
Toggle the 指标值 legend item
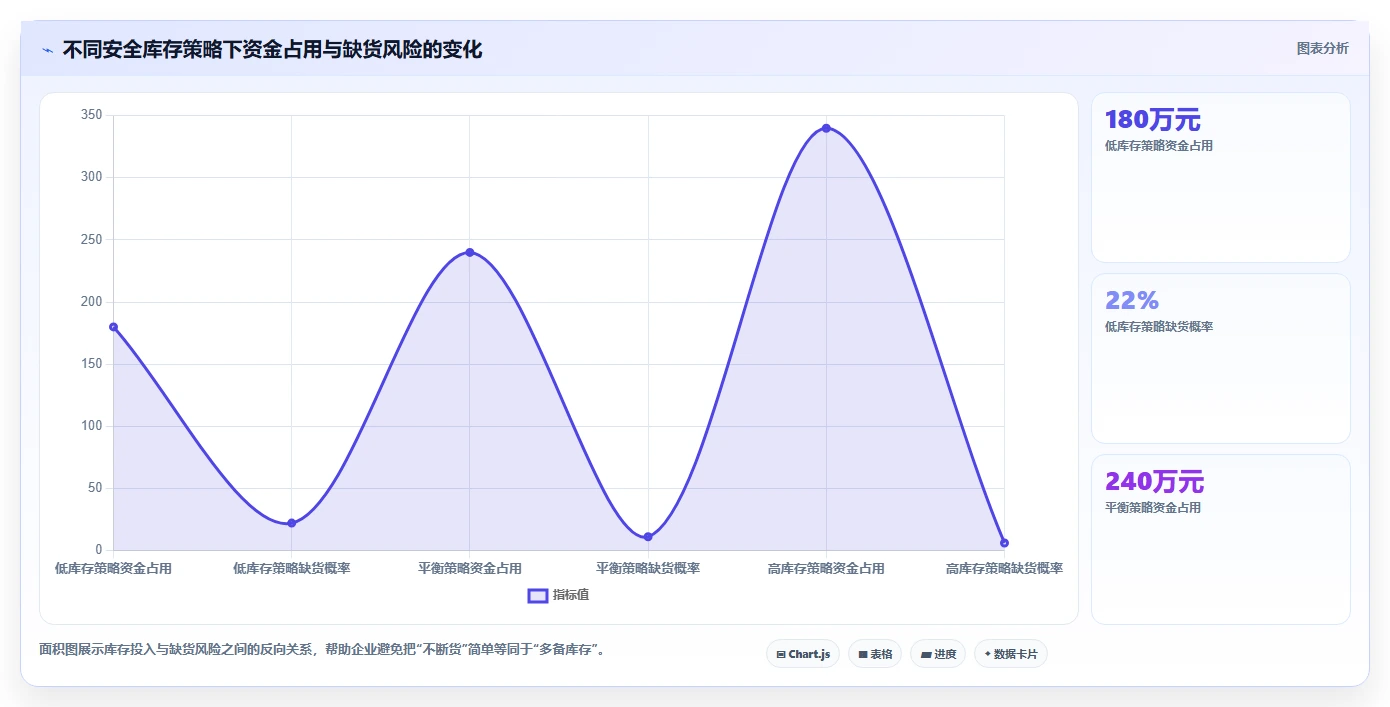[x=558, y=595]
